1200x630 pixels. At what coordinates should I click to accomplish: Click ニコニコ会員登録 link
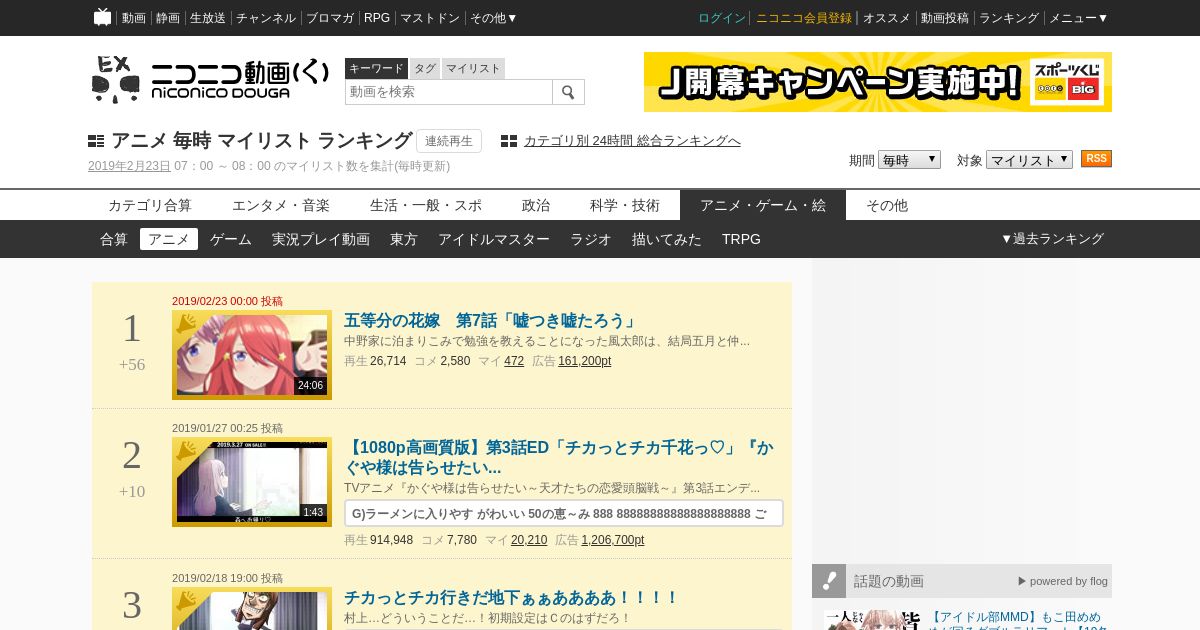804,18
